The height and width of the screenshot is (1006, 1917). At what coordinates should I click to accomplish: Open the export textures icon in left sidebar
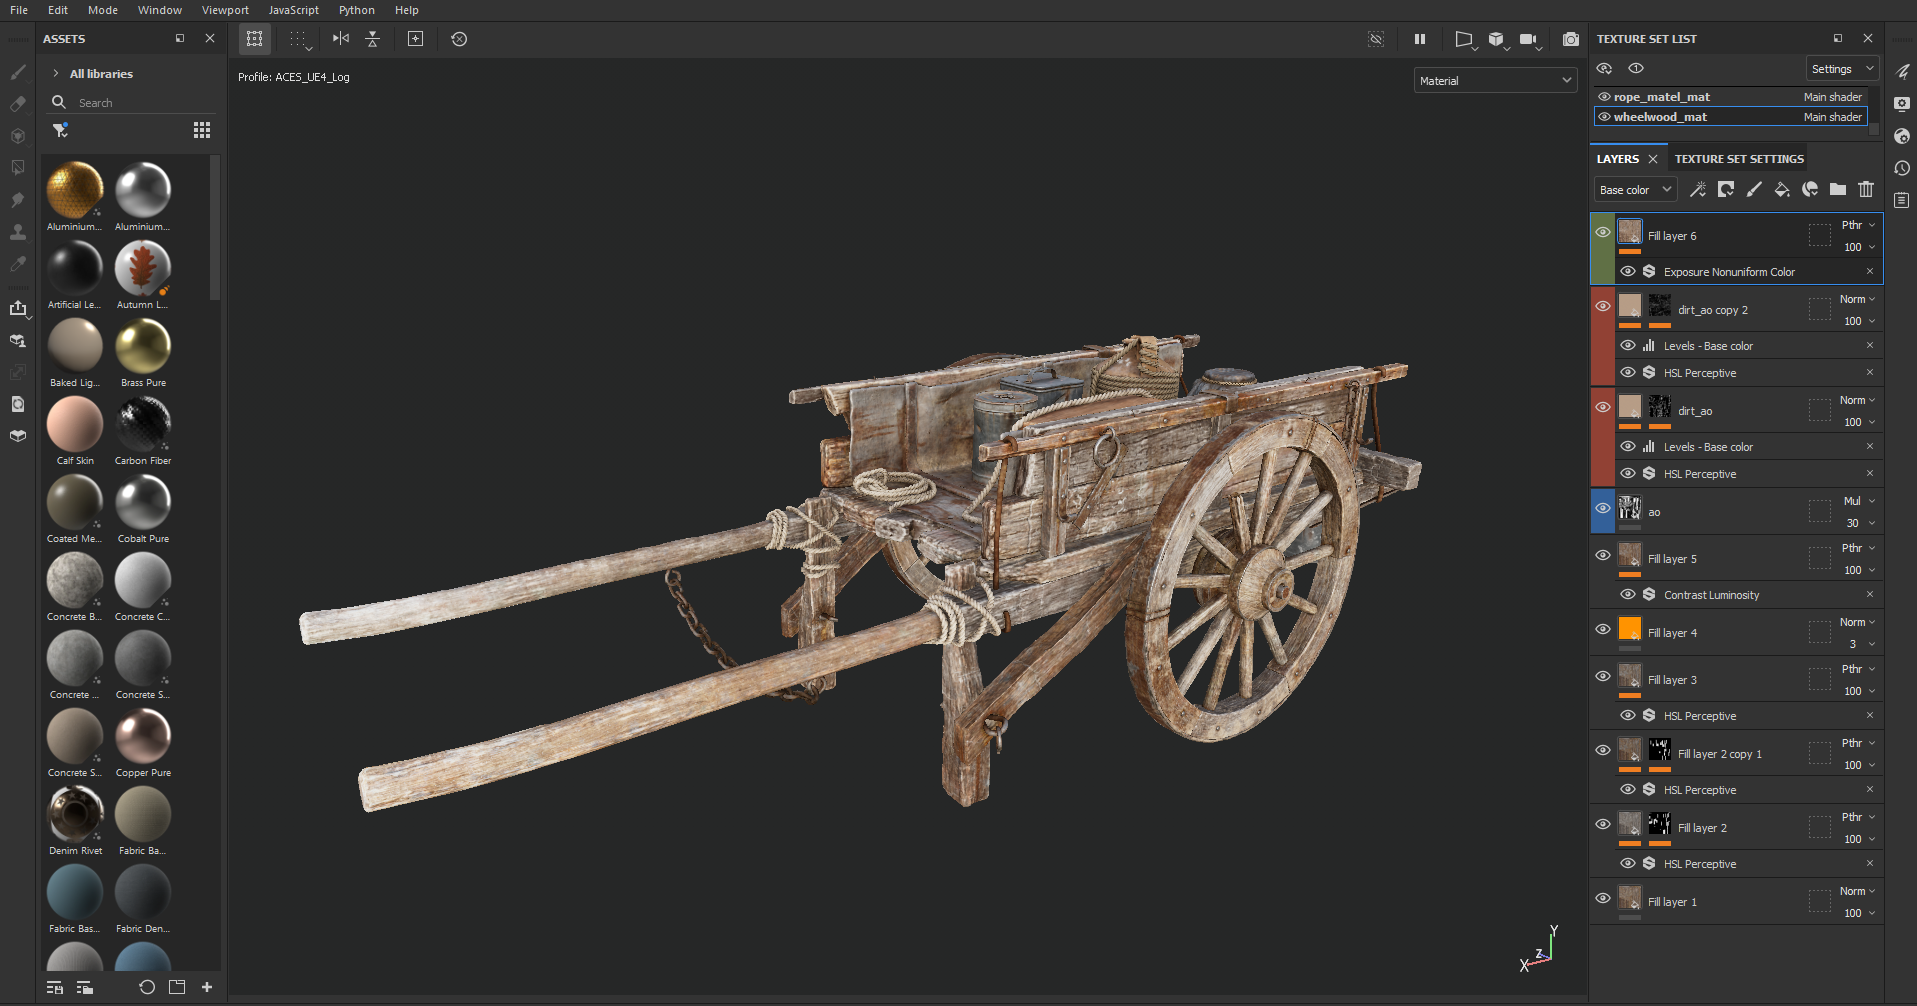(18, 308)
